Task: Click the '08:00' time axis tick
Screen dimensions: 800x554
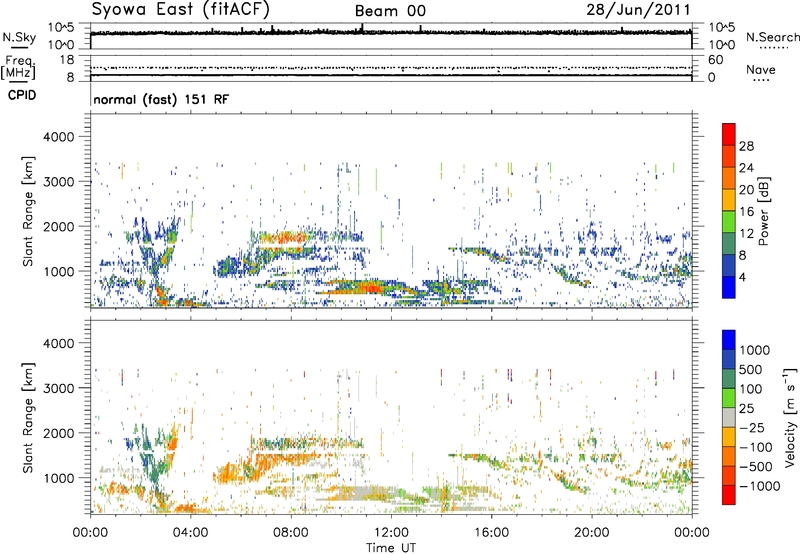Action: click(291, 533)
